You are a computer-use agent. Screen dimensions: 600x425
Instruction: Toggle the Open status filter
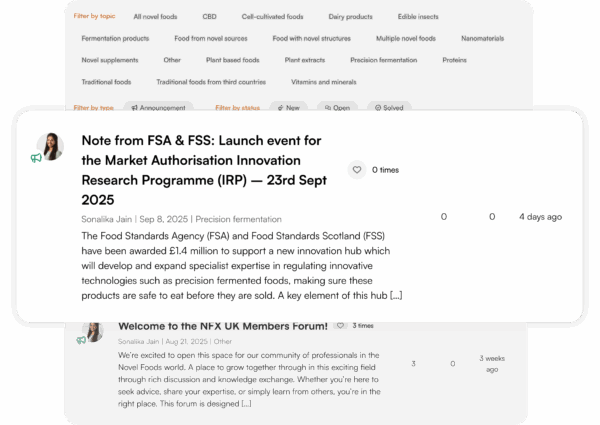click(337, 107)
